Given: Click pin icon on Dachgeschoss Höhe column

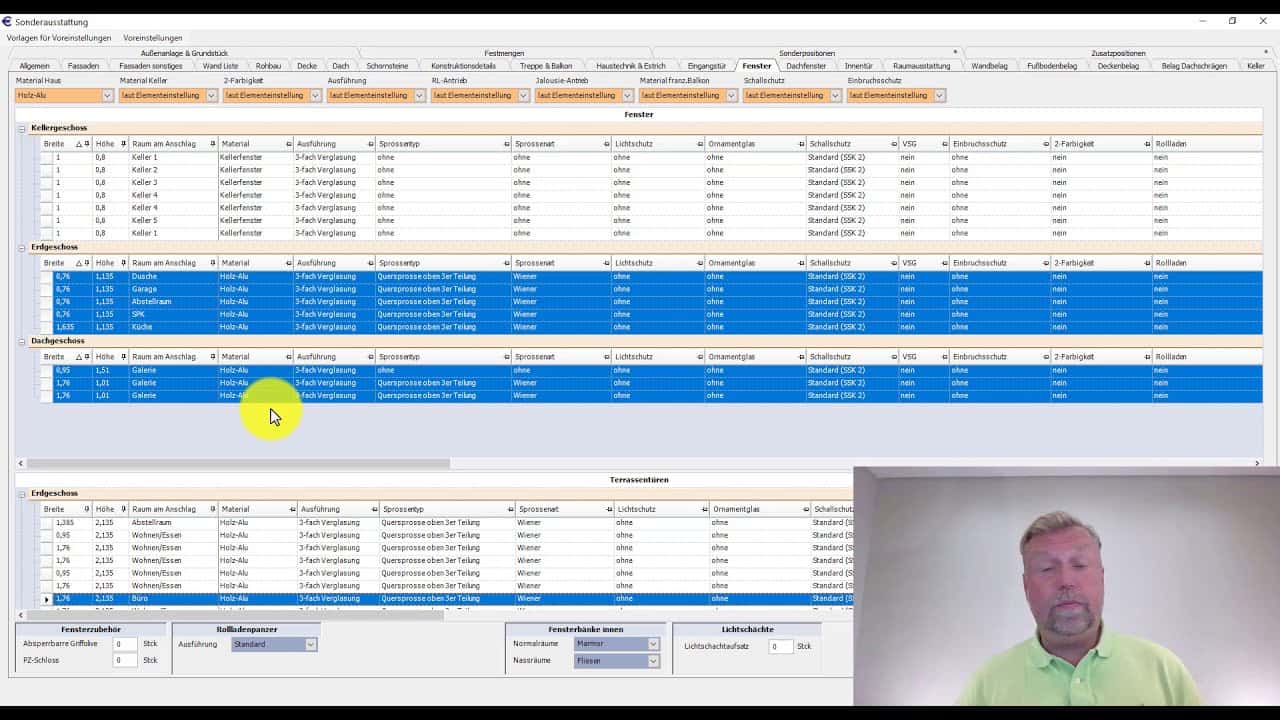Looking at the screenshot, I should tap(123, 357).
